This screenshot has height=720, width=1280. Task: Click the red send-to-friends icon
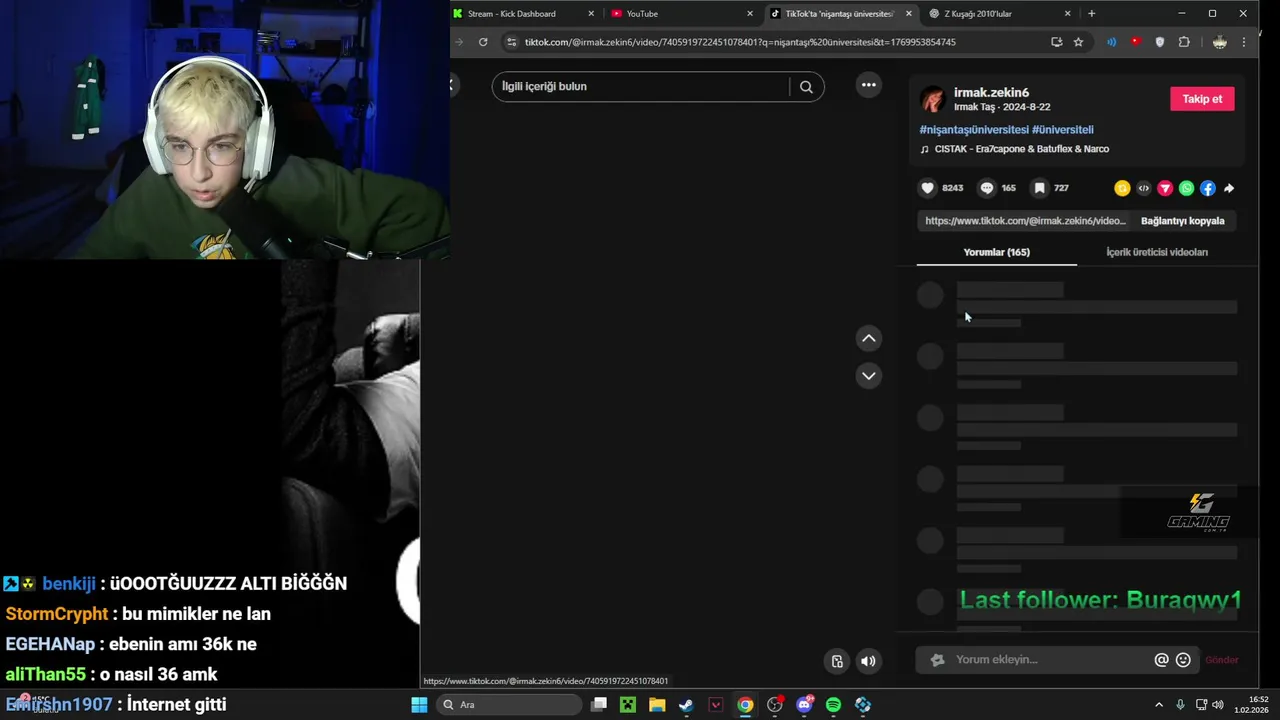(x=1165, y=188)
